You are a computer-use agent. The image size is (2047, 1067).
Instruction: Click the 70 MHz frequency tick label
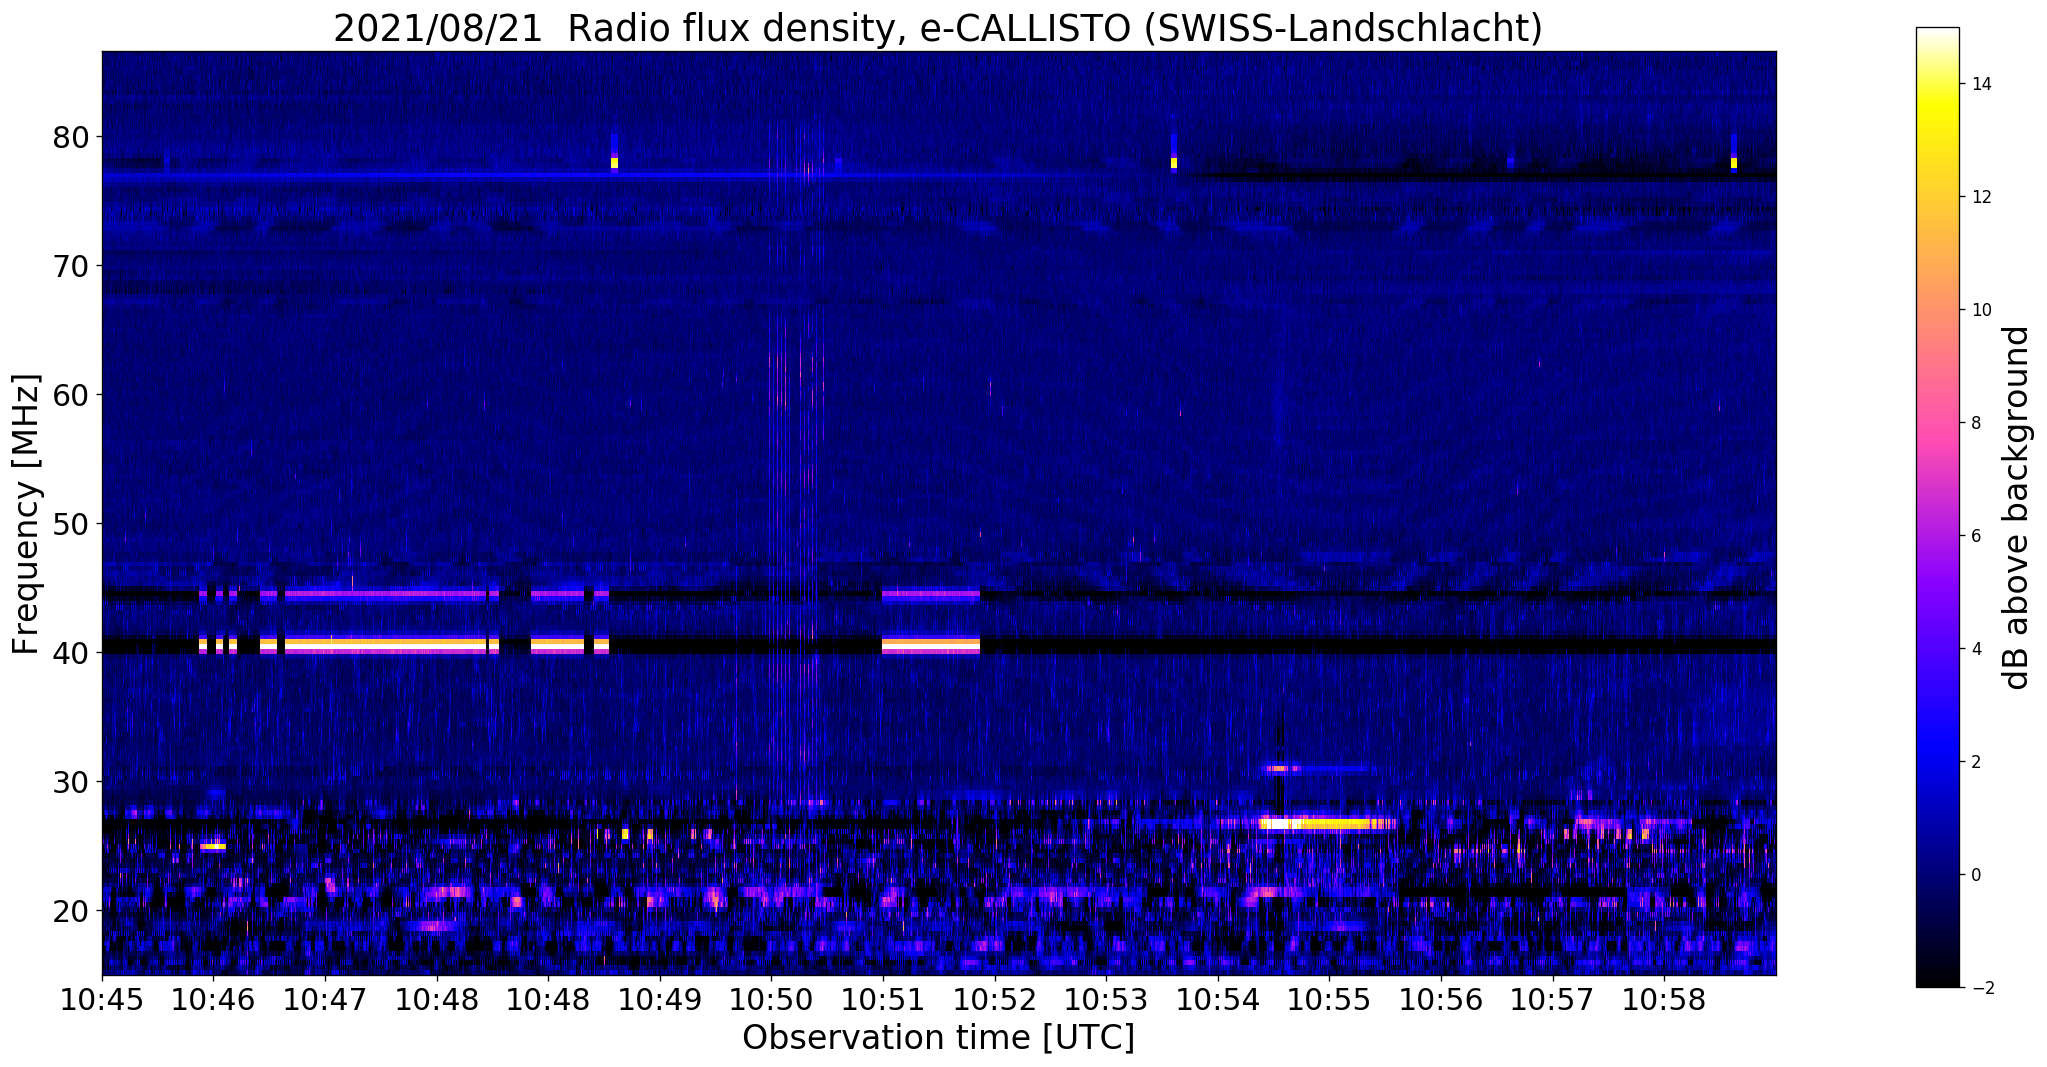(70, 266)
